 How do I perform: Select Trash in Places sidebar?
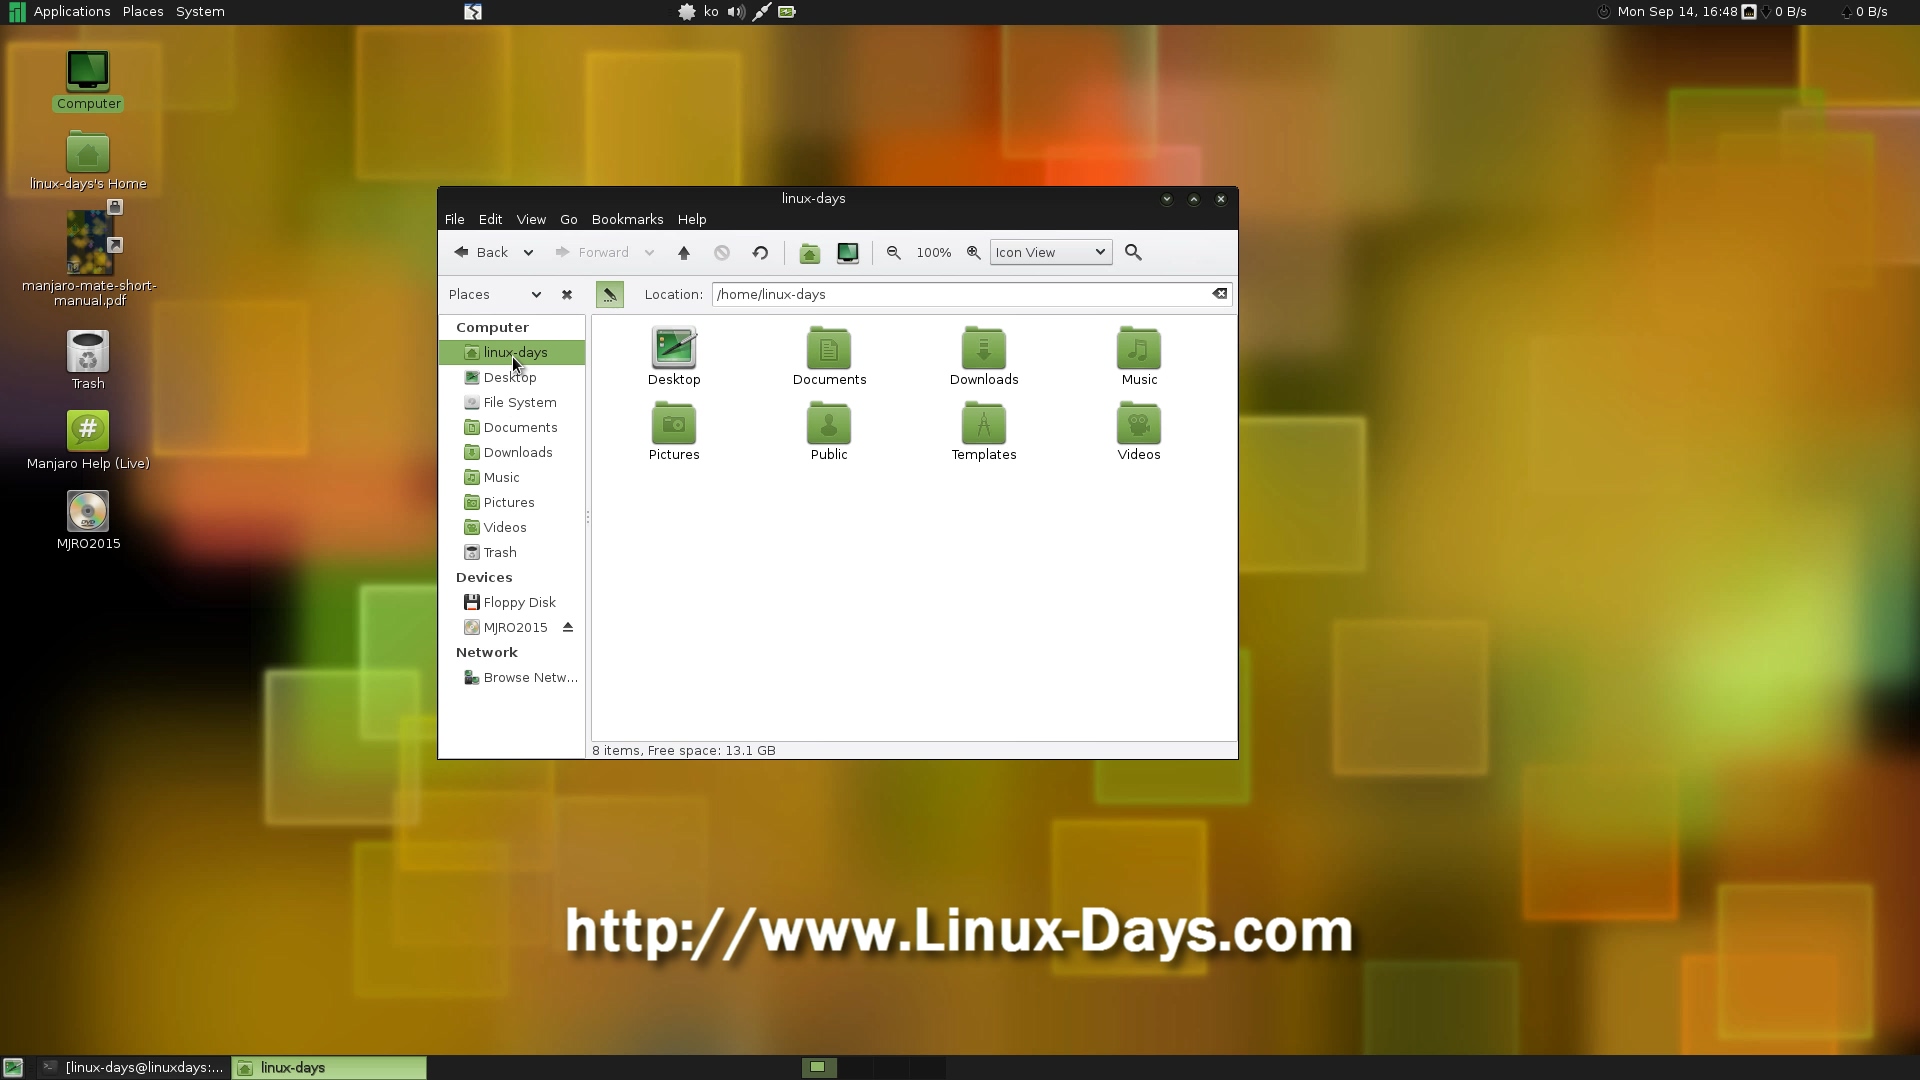(x=512, y=553)
